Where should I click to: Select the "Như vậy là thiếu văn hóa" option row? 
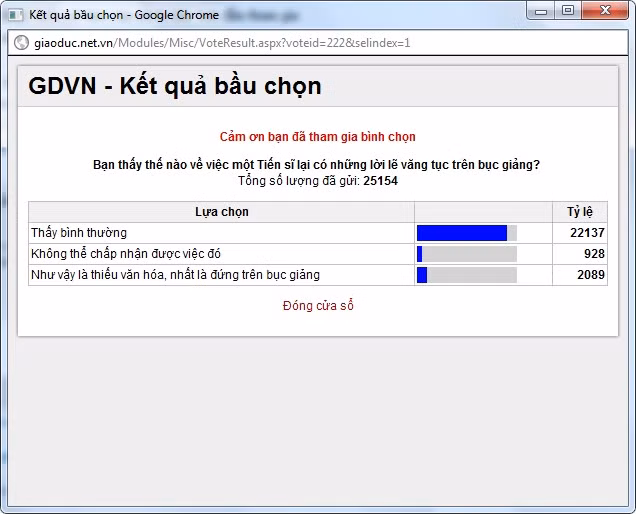pyautogui.click(x=175, y=274)
